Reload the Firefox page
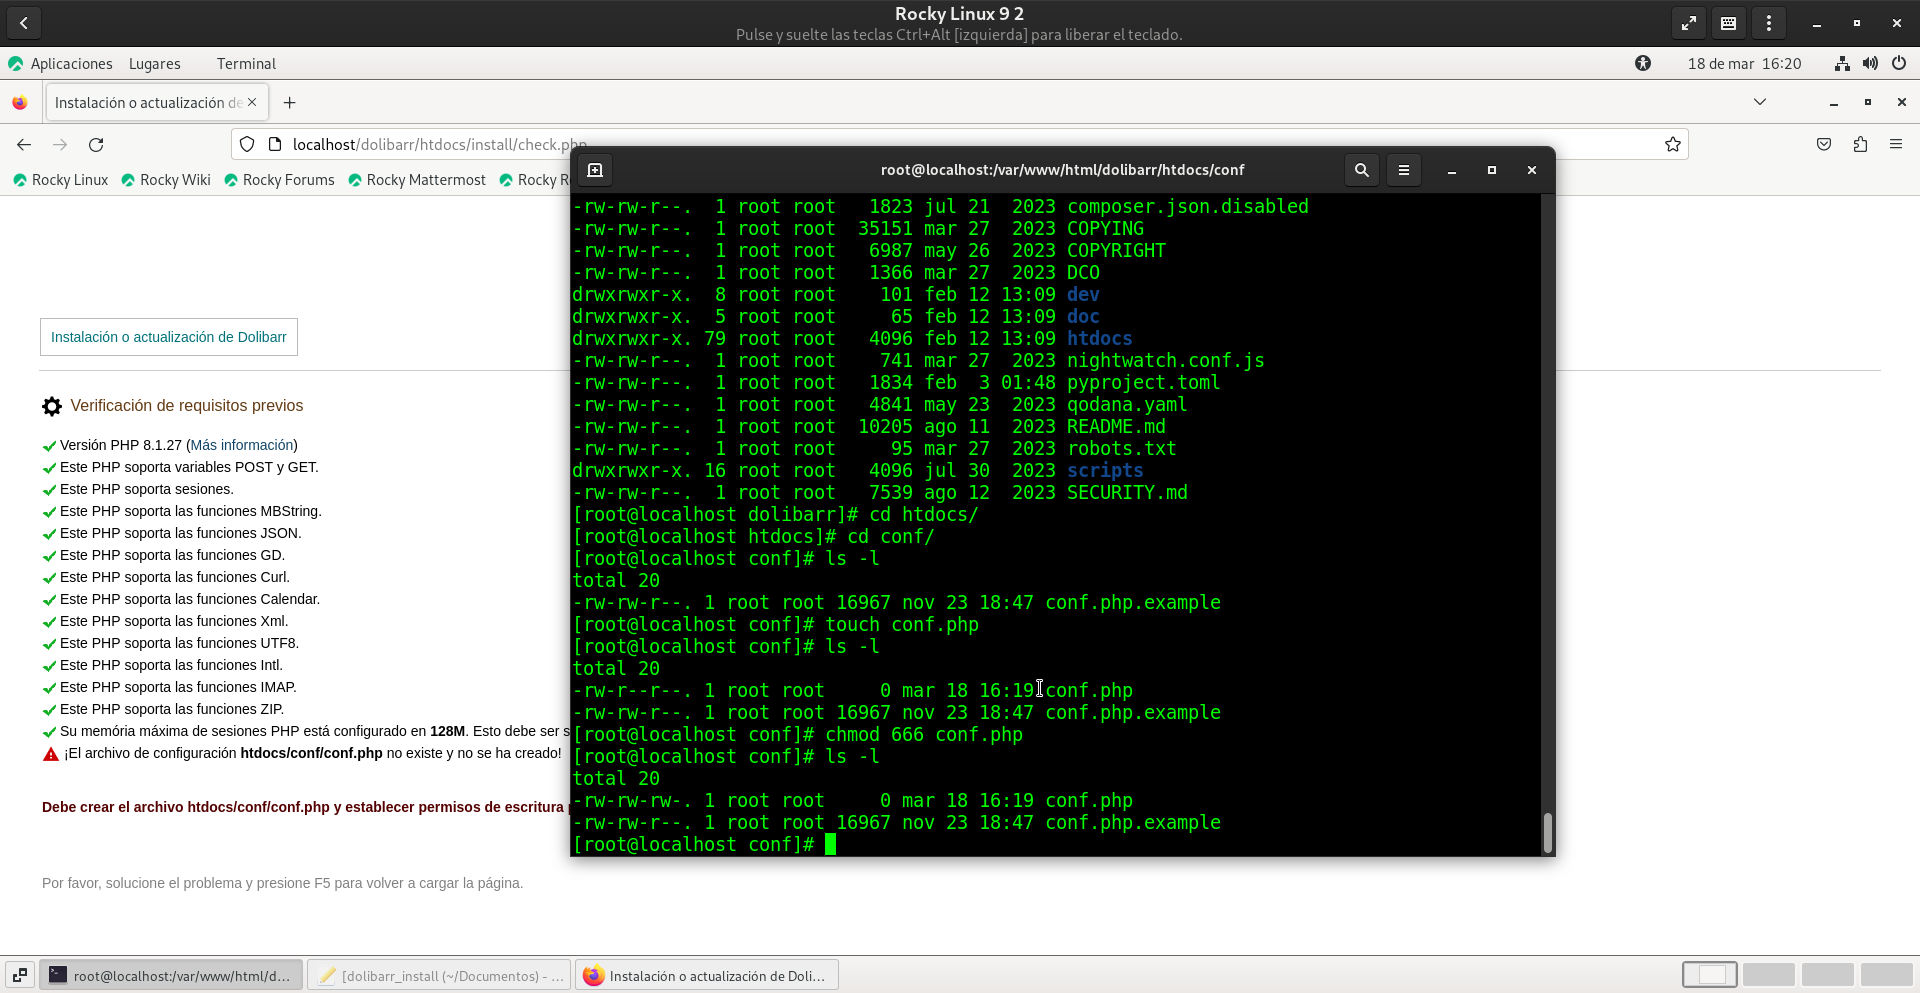The width and height of the screenshot is (1920, 993). click(96, 145)
